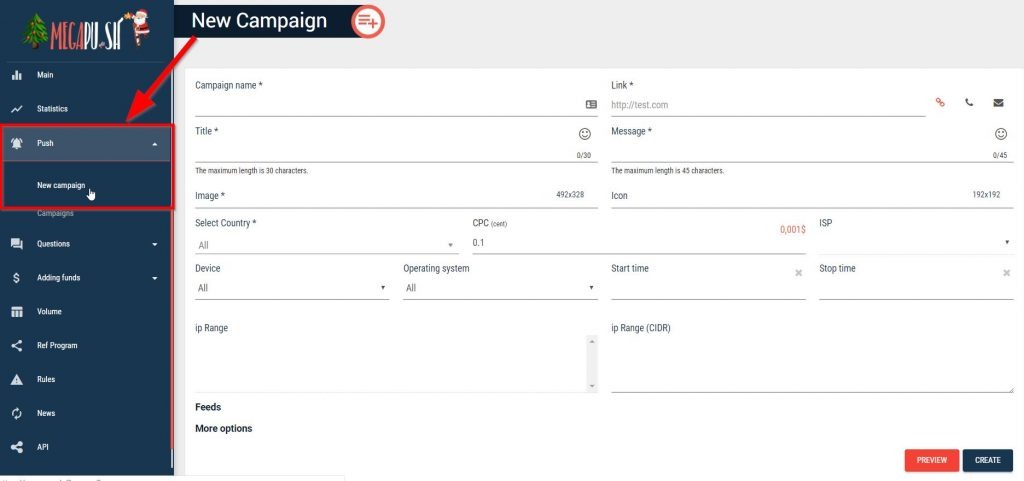Open Statistics in the sidebar
The height and width of the screenshot is (481, 1024).
pos(52,109)
